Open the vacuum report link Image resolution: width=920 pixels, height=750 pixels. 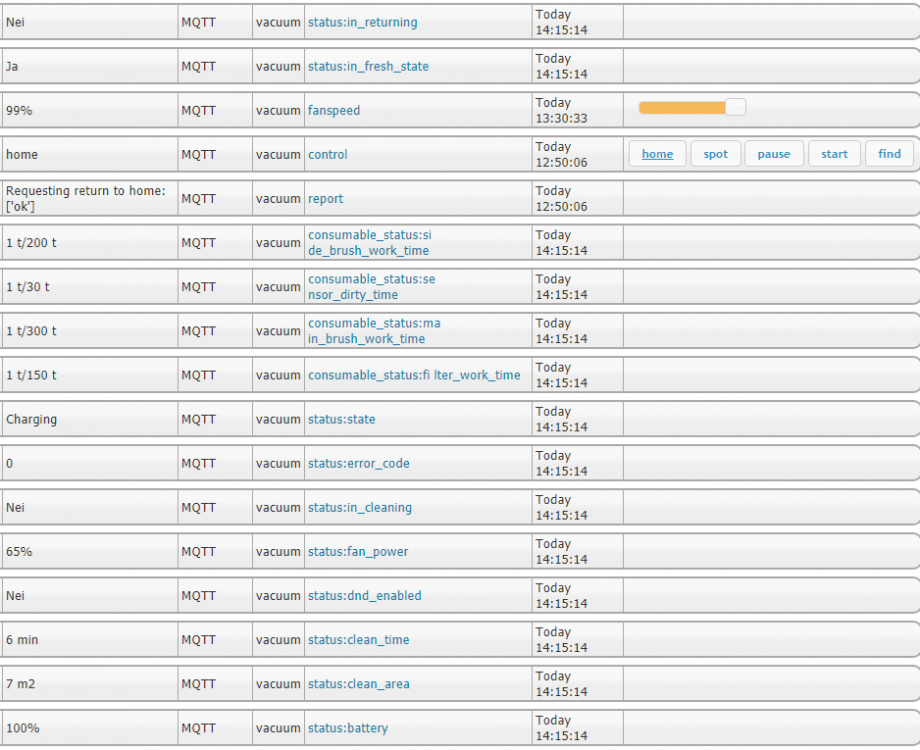[325, 199]
